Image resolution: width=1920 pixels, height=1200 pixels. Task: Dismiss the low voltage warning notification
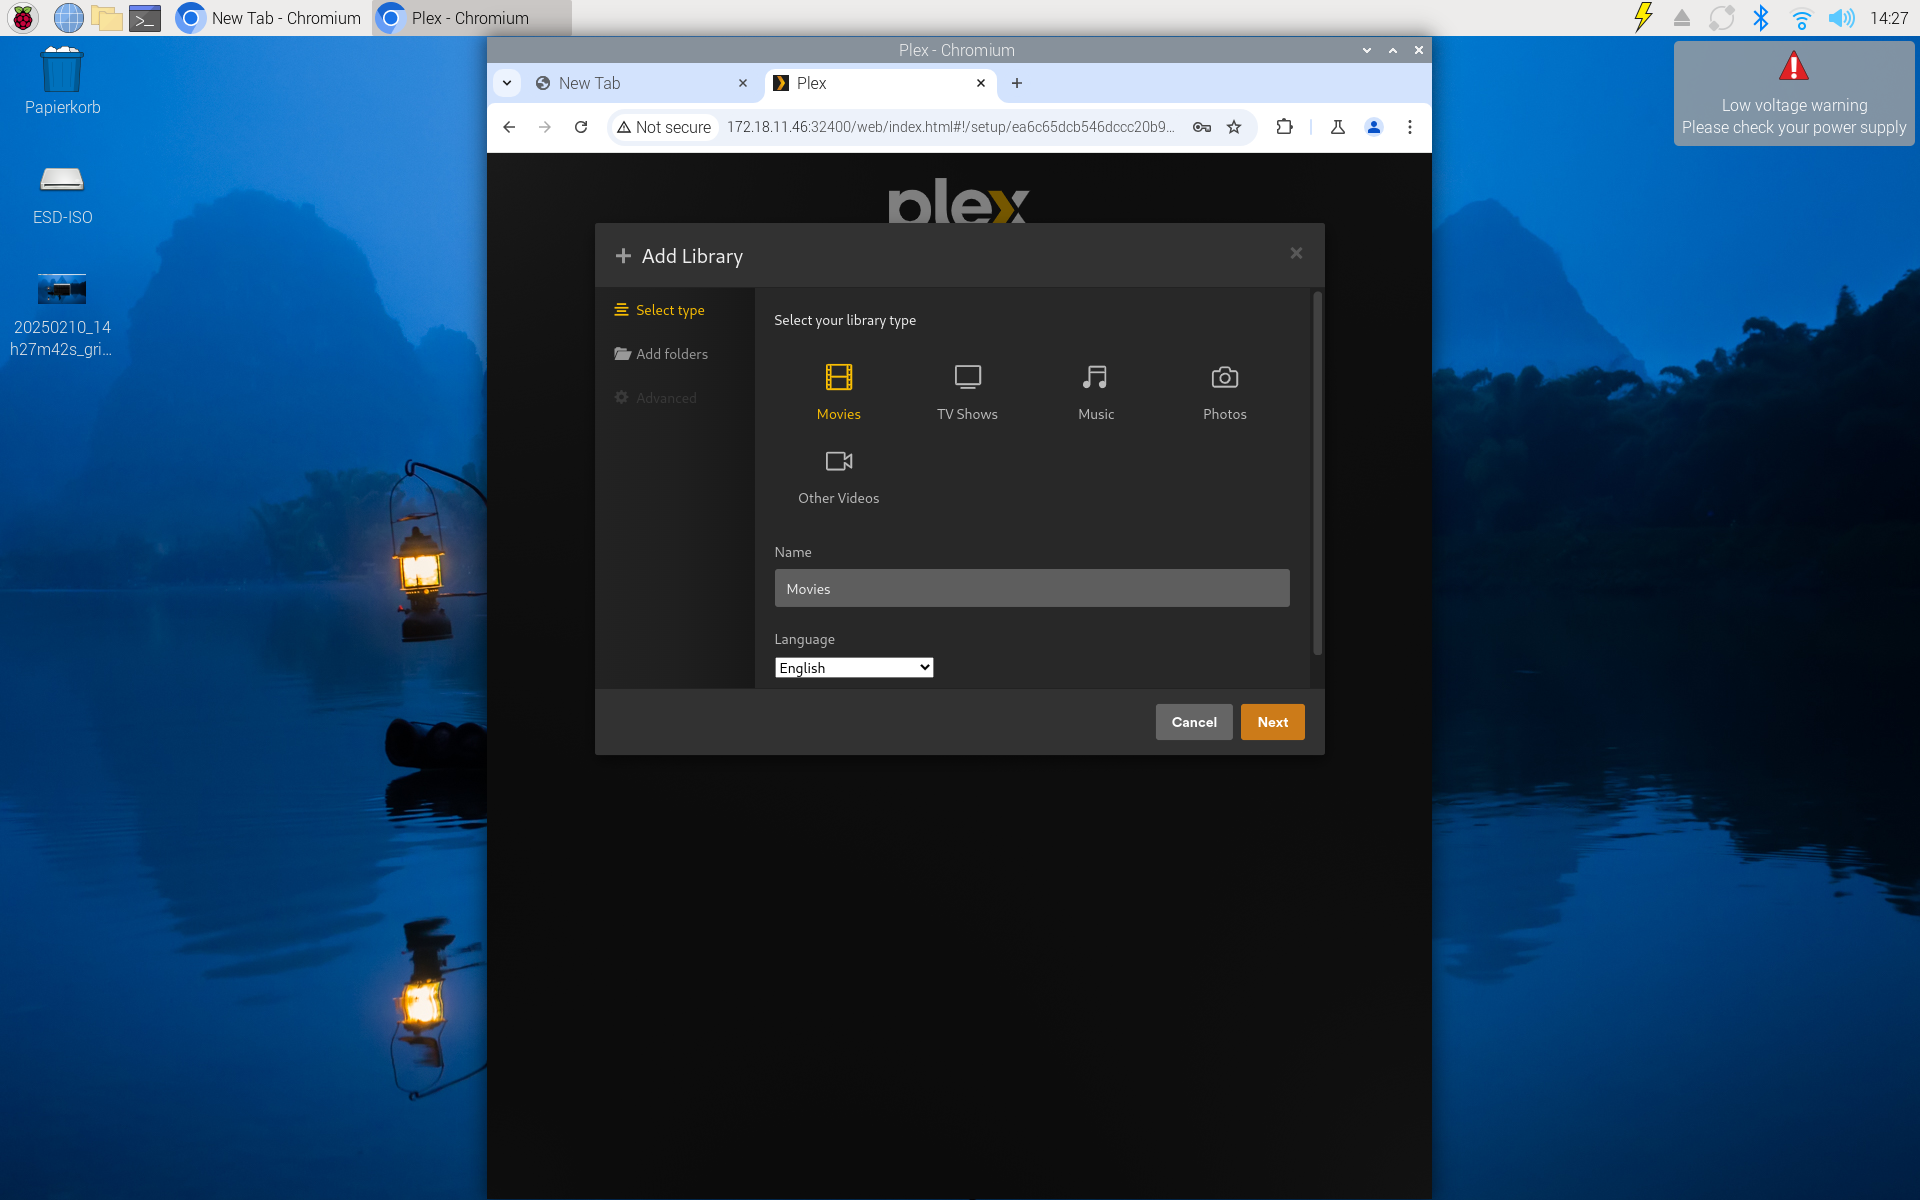click(x=1794, y=94)
